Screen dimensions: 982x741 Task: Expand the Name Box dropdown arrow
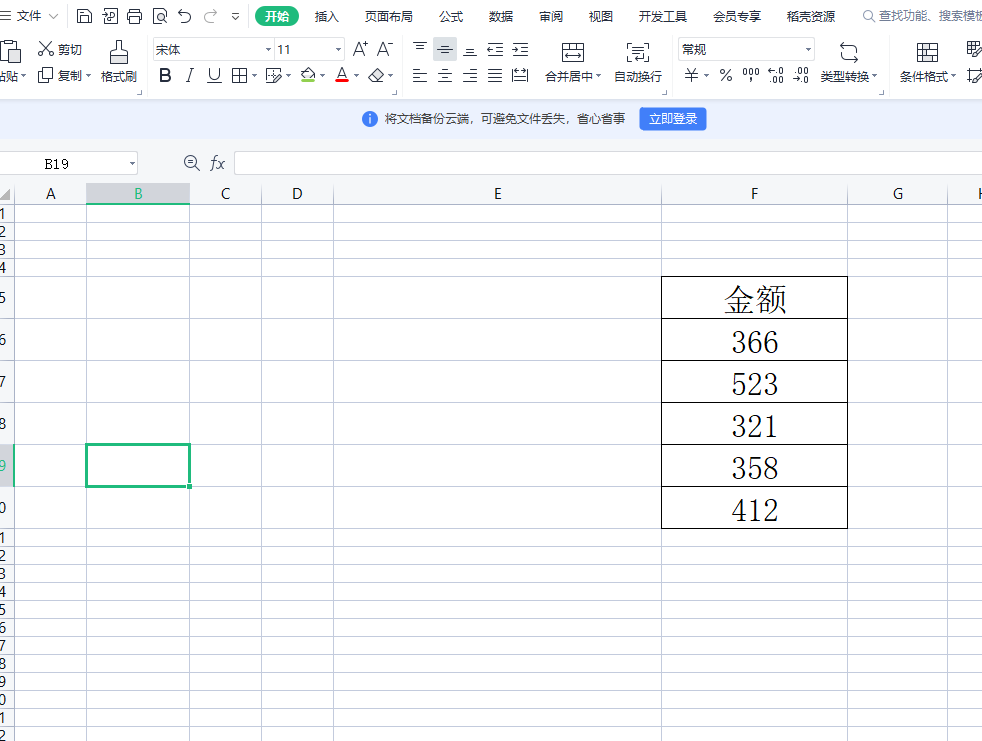132,163
